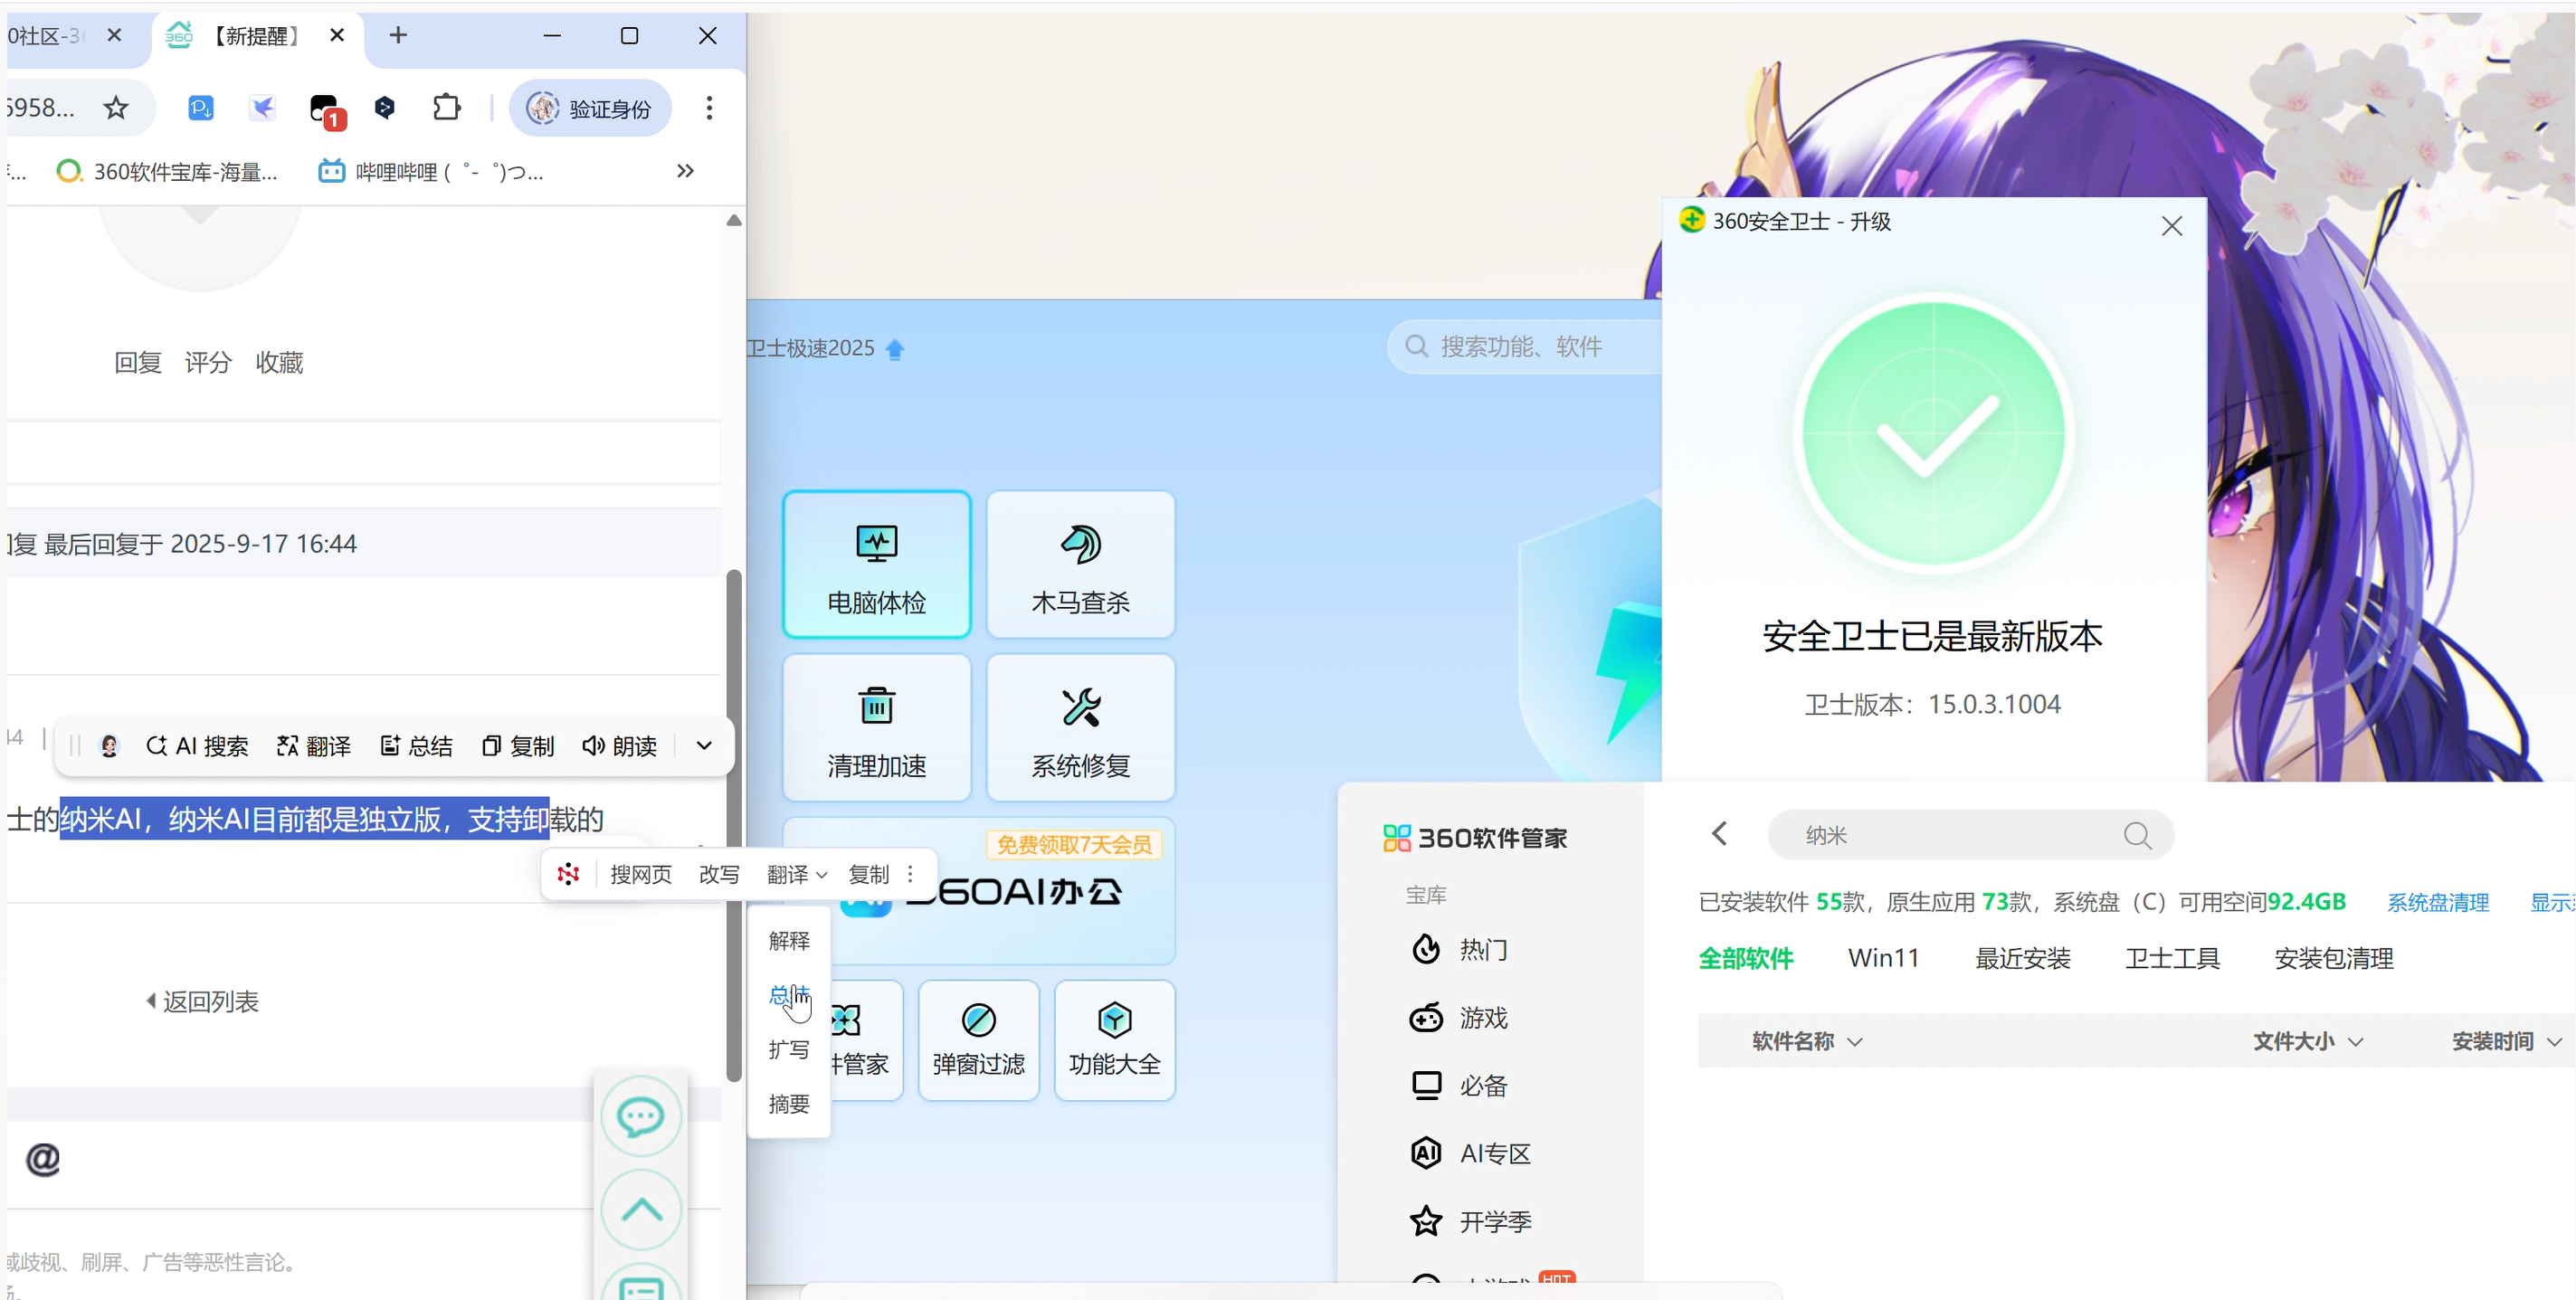Click 朗读 in the selection toolbar
Image resolution: width=2576 pixels, height=1300 pixels.
coord(619,746)
